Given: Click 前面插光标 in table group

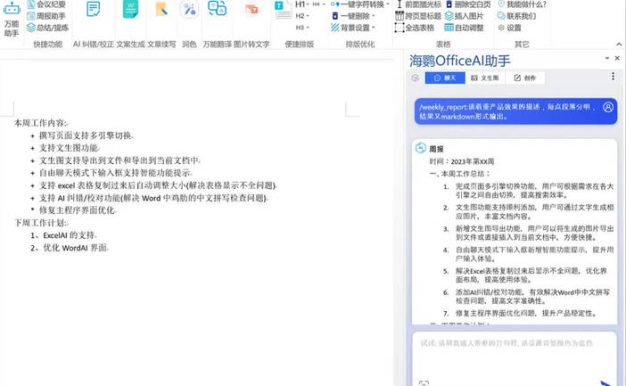Looking at the screenshot, I should coord(418,4).
